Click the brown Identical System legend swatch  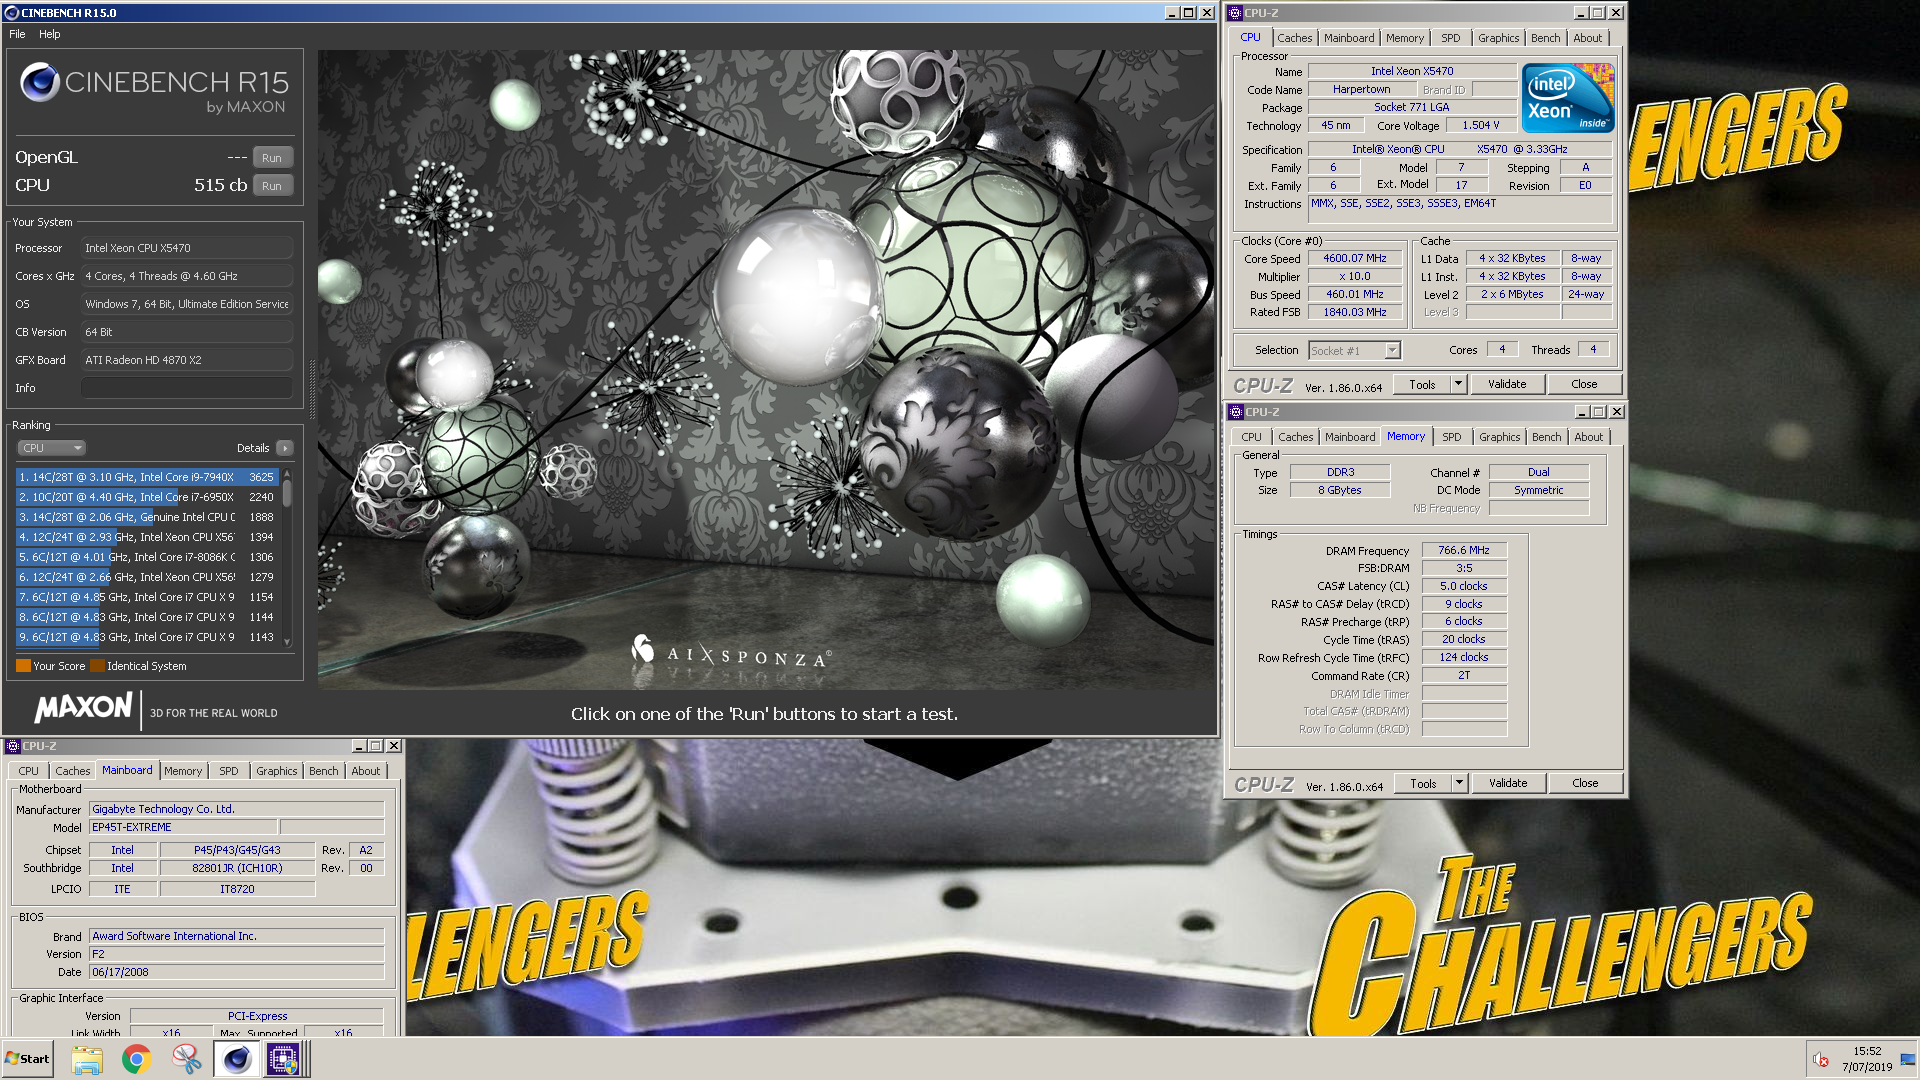point(97,666)
